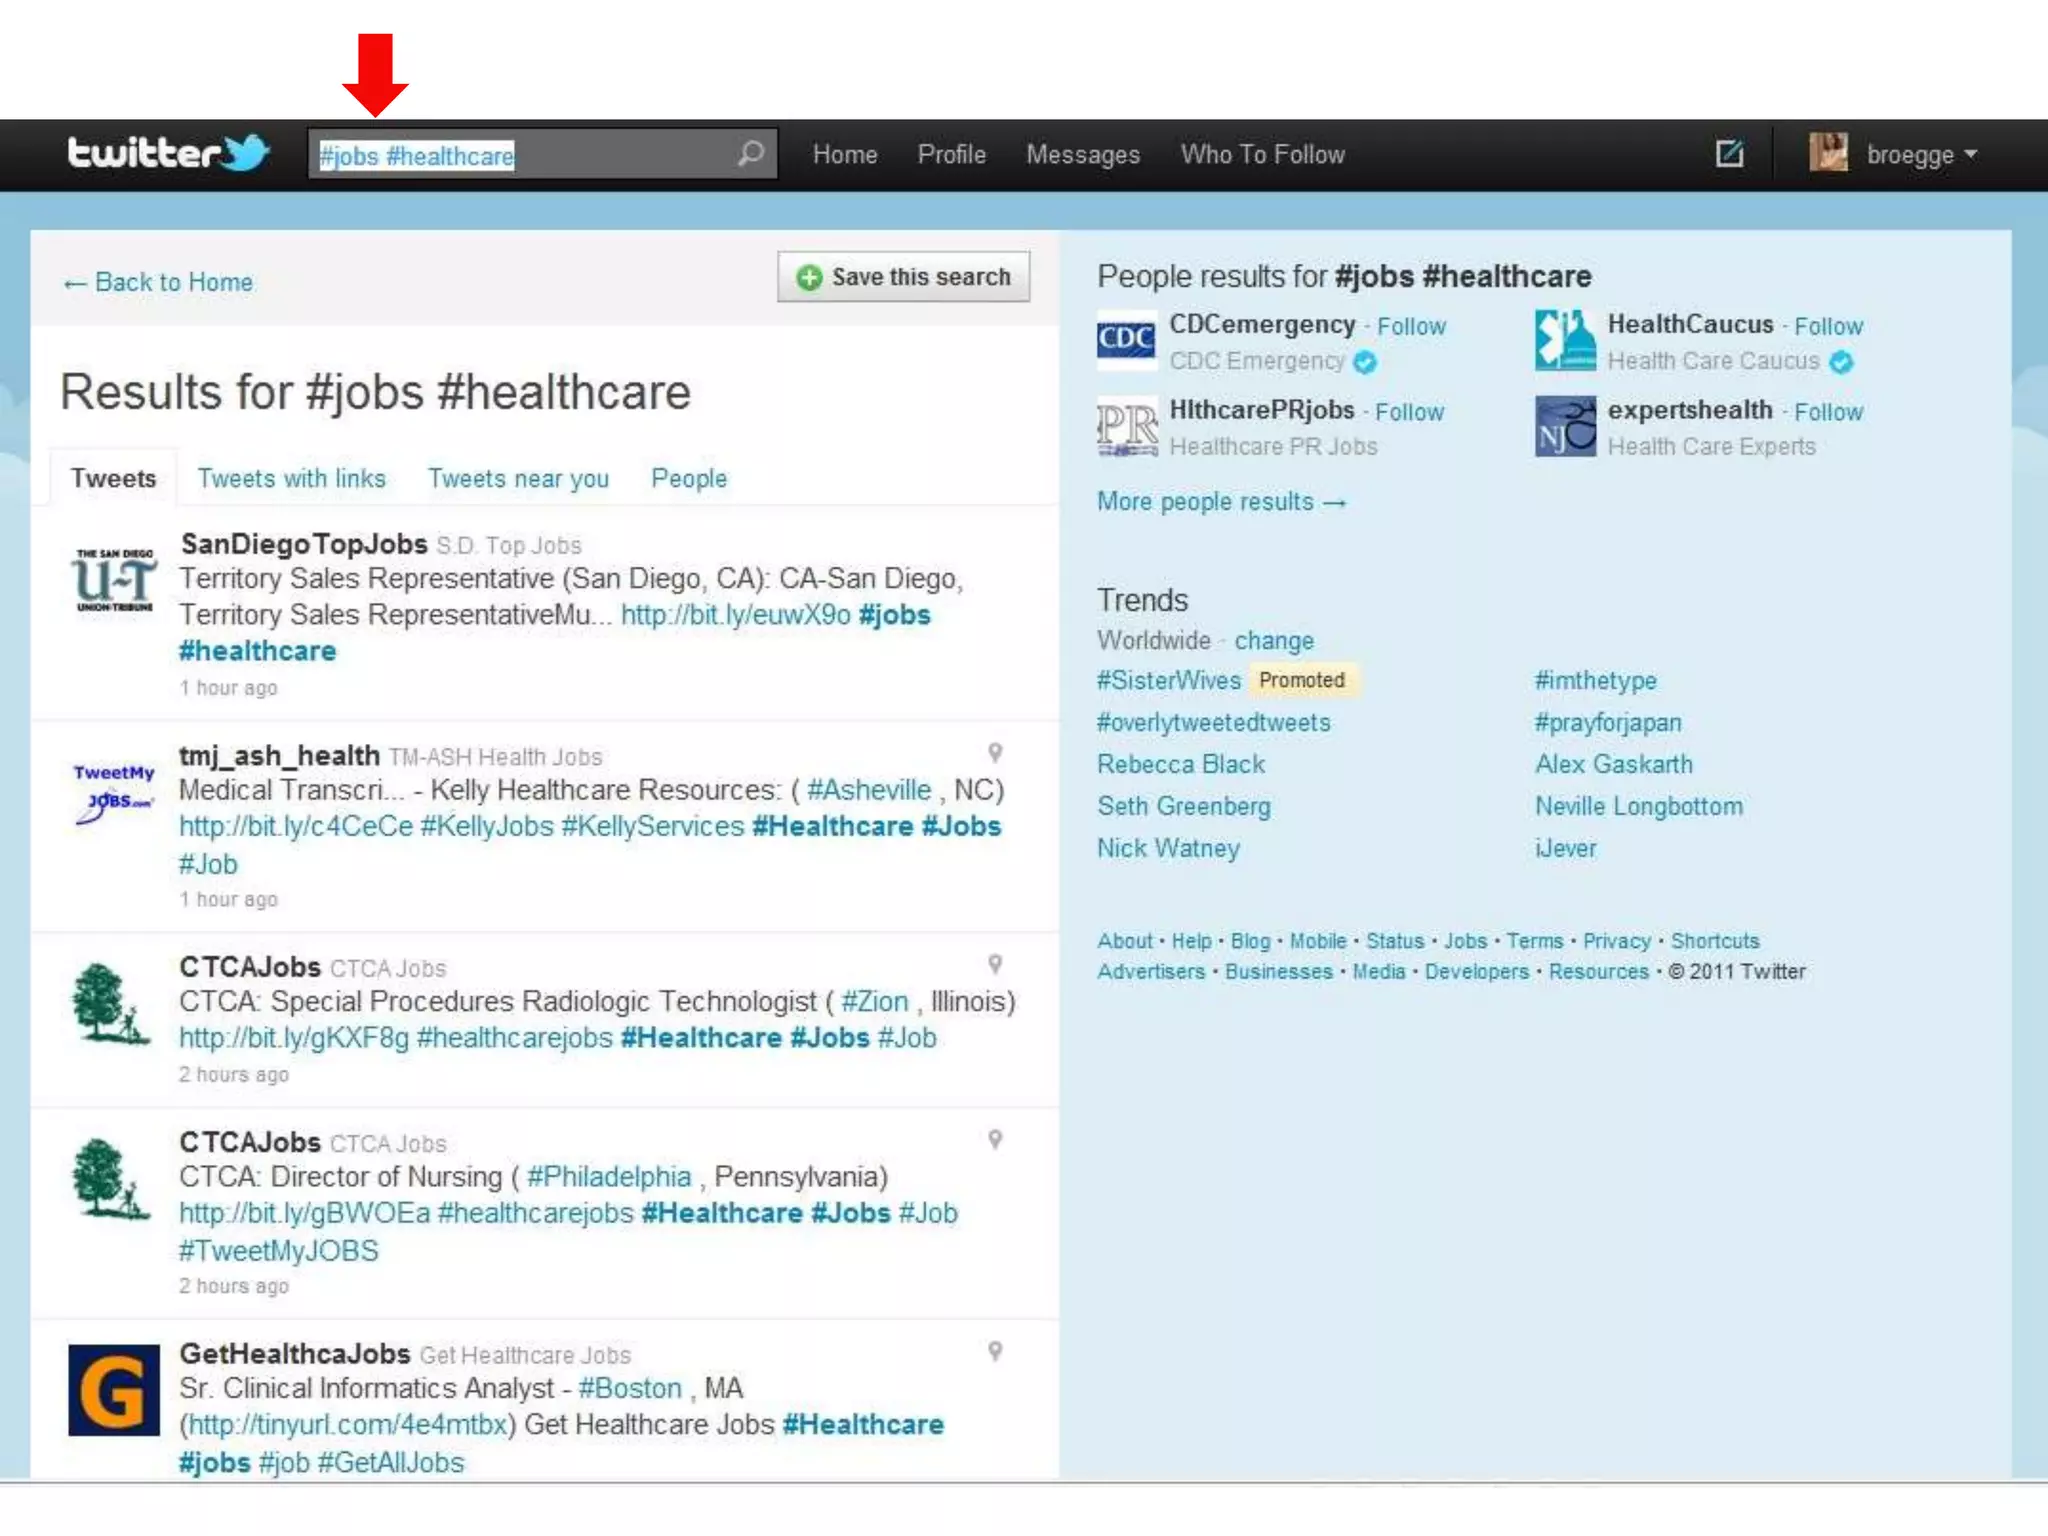The height and width of the screenshot is (1536, 2048).
Task: Follow HealthCaucus
Action: pyautogui.click(x=1828, y=327)
